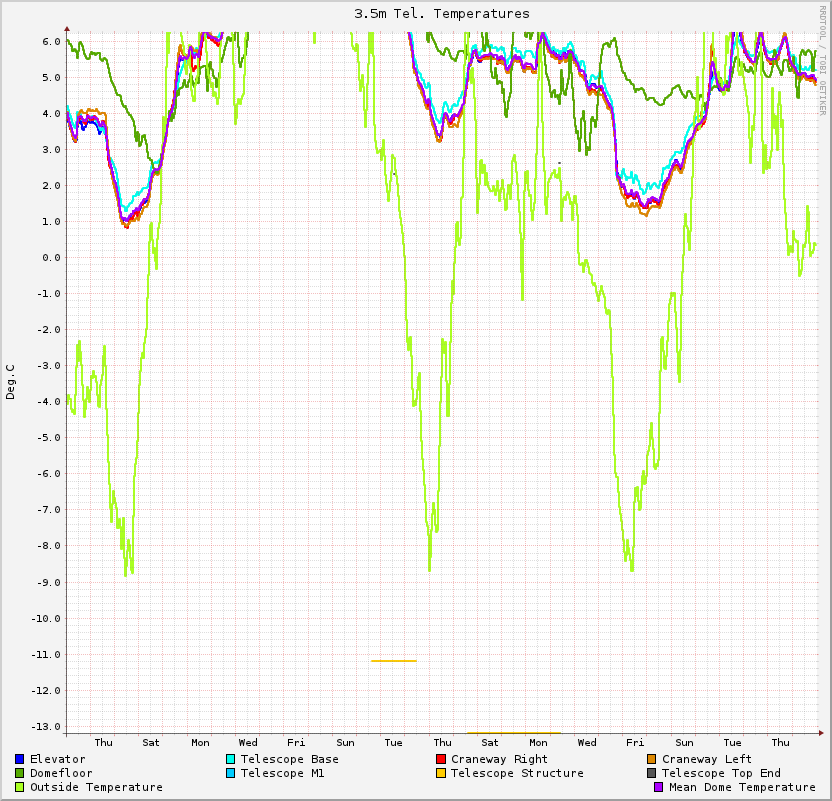This screenshot has width=832, height=801.
Task: Click the lime Outside Temperature legend swatch
Action: pos(20,787)
